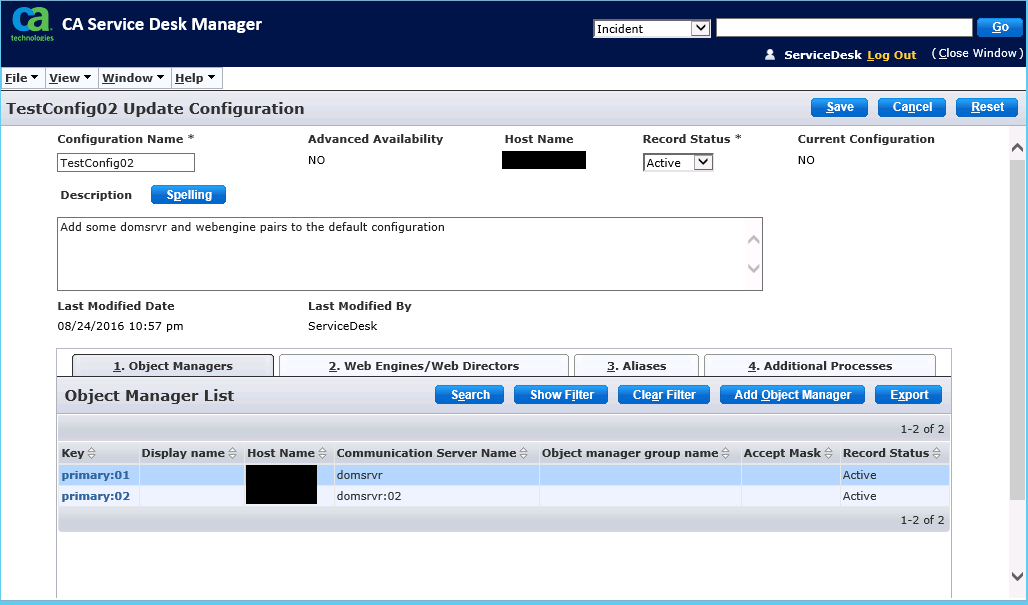Sort by Record Status column arrows
1028x605 pixels.
tap(937, 454)
